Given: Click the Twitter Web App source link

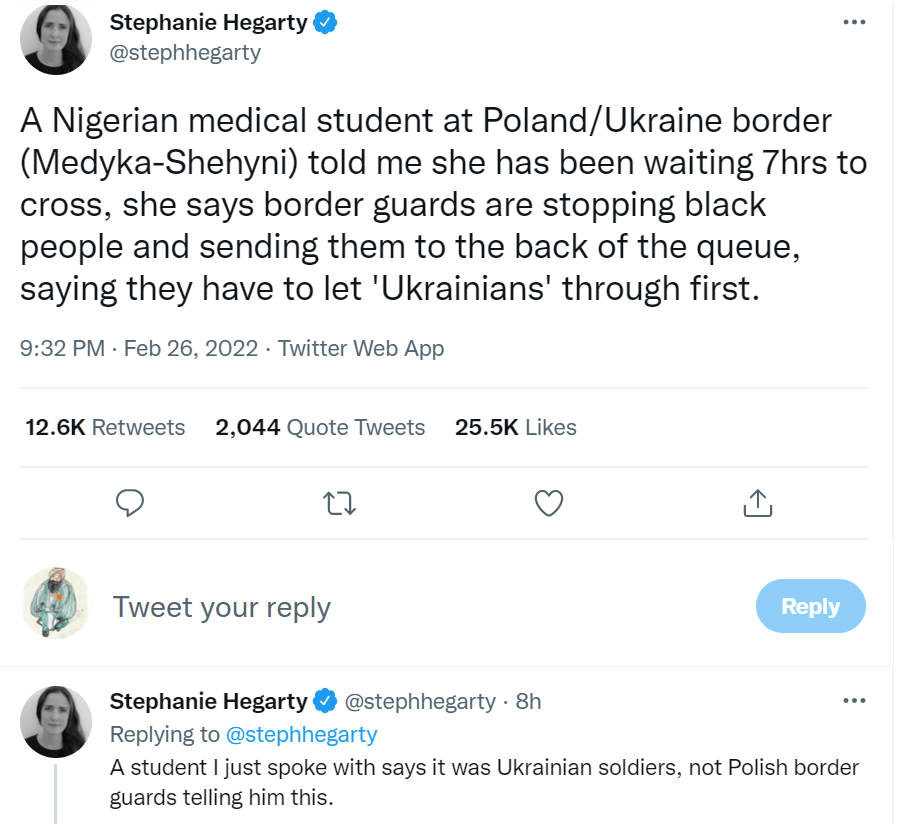Looking at the screenshot, I should coord(361,349).
